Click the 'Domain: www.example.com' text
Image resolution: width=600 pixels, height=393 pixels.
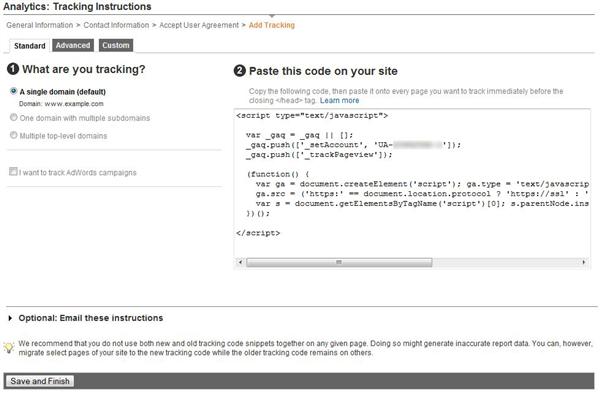(x=61, y=104)
